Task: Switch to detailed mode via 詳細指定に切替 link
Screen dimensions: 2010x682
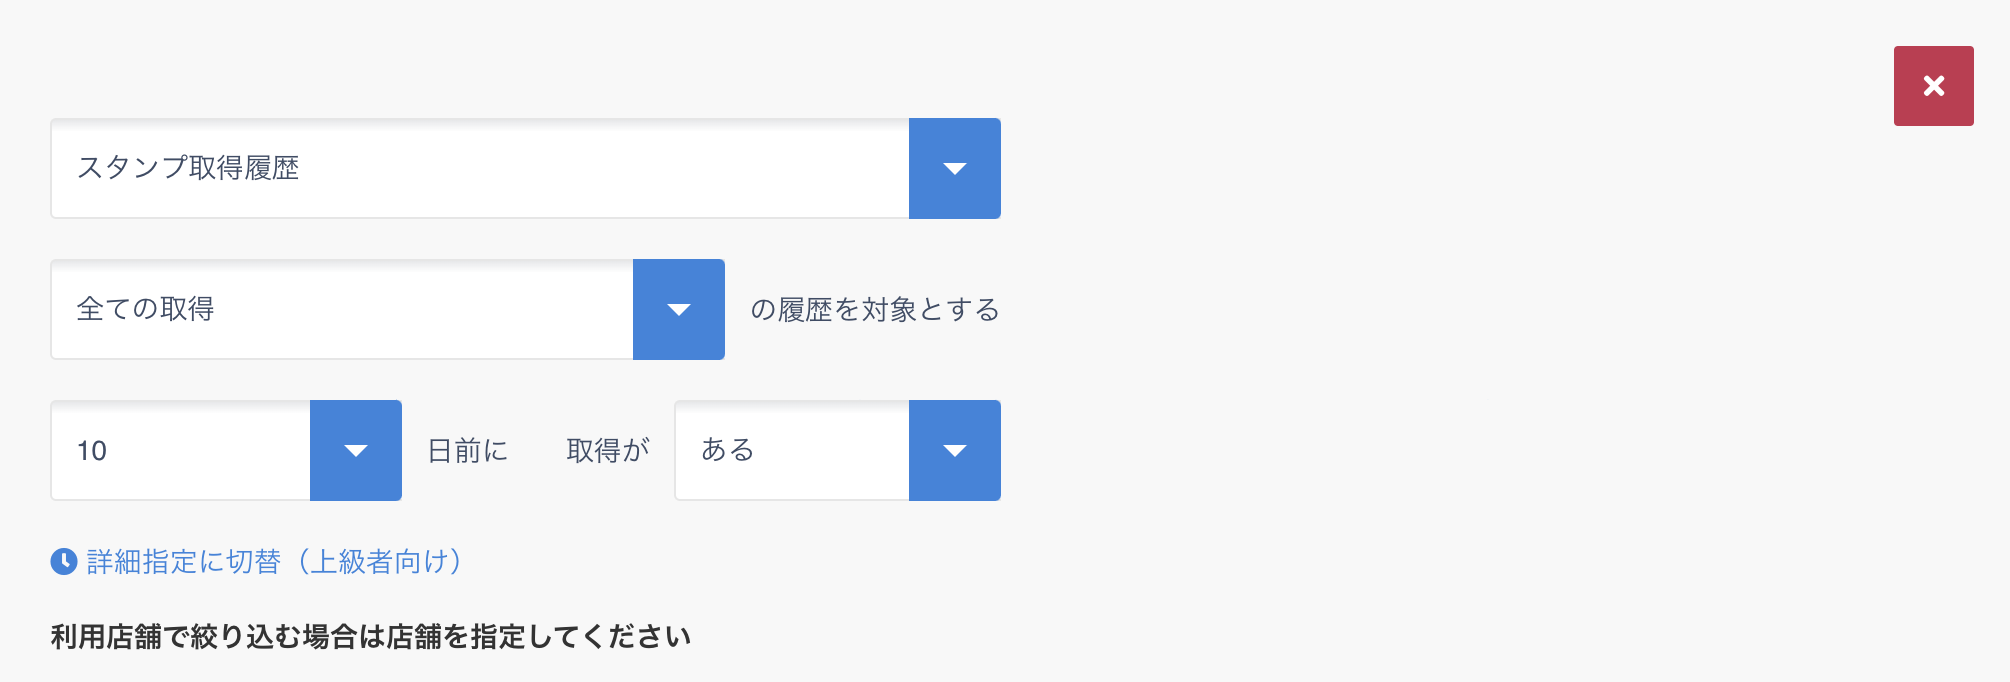Action: 184,562
